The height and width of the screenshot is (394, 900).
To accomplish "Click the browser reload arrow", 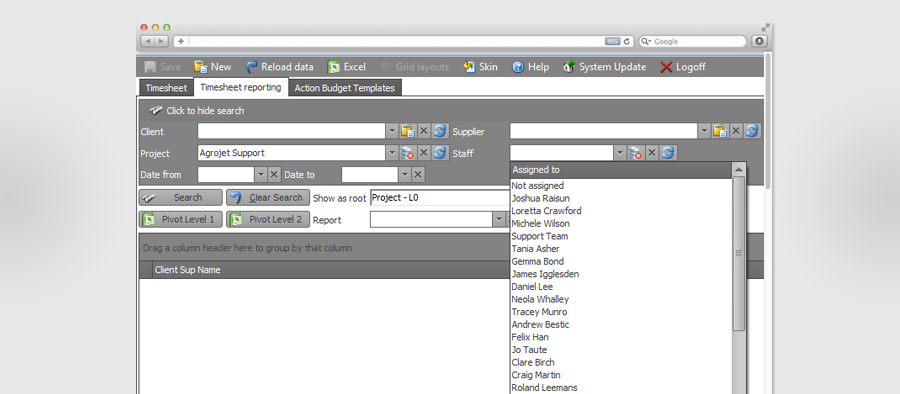I will (x=626, y=41).
